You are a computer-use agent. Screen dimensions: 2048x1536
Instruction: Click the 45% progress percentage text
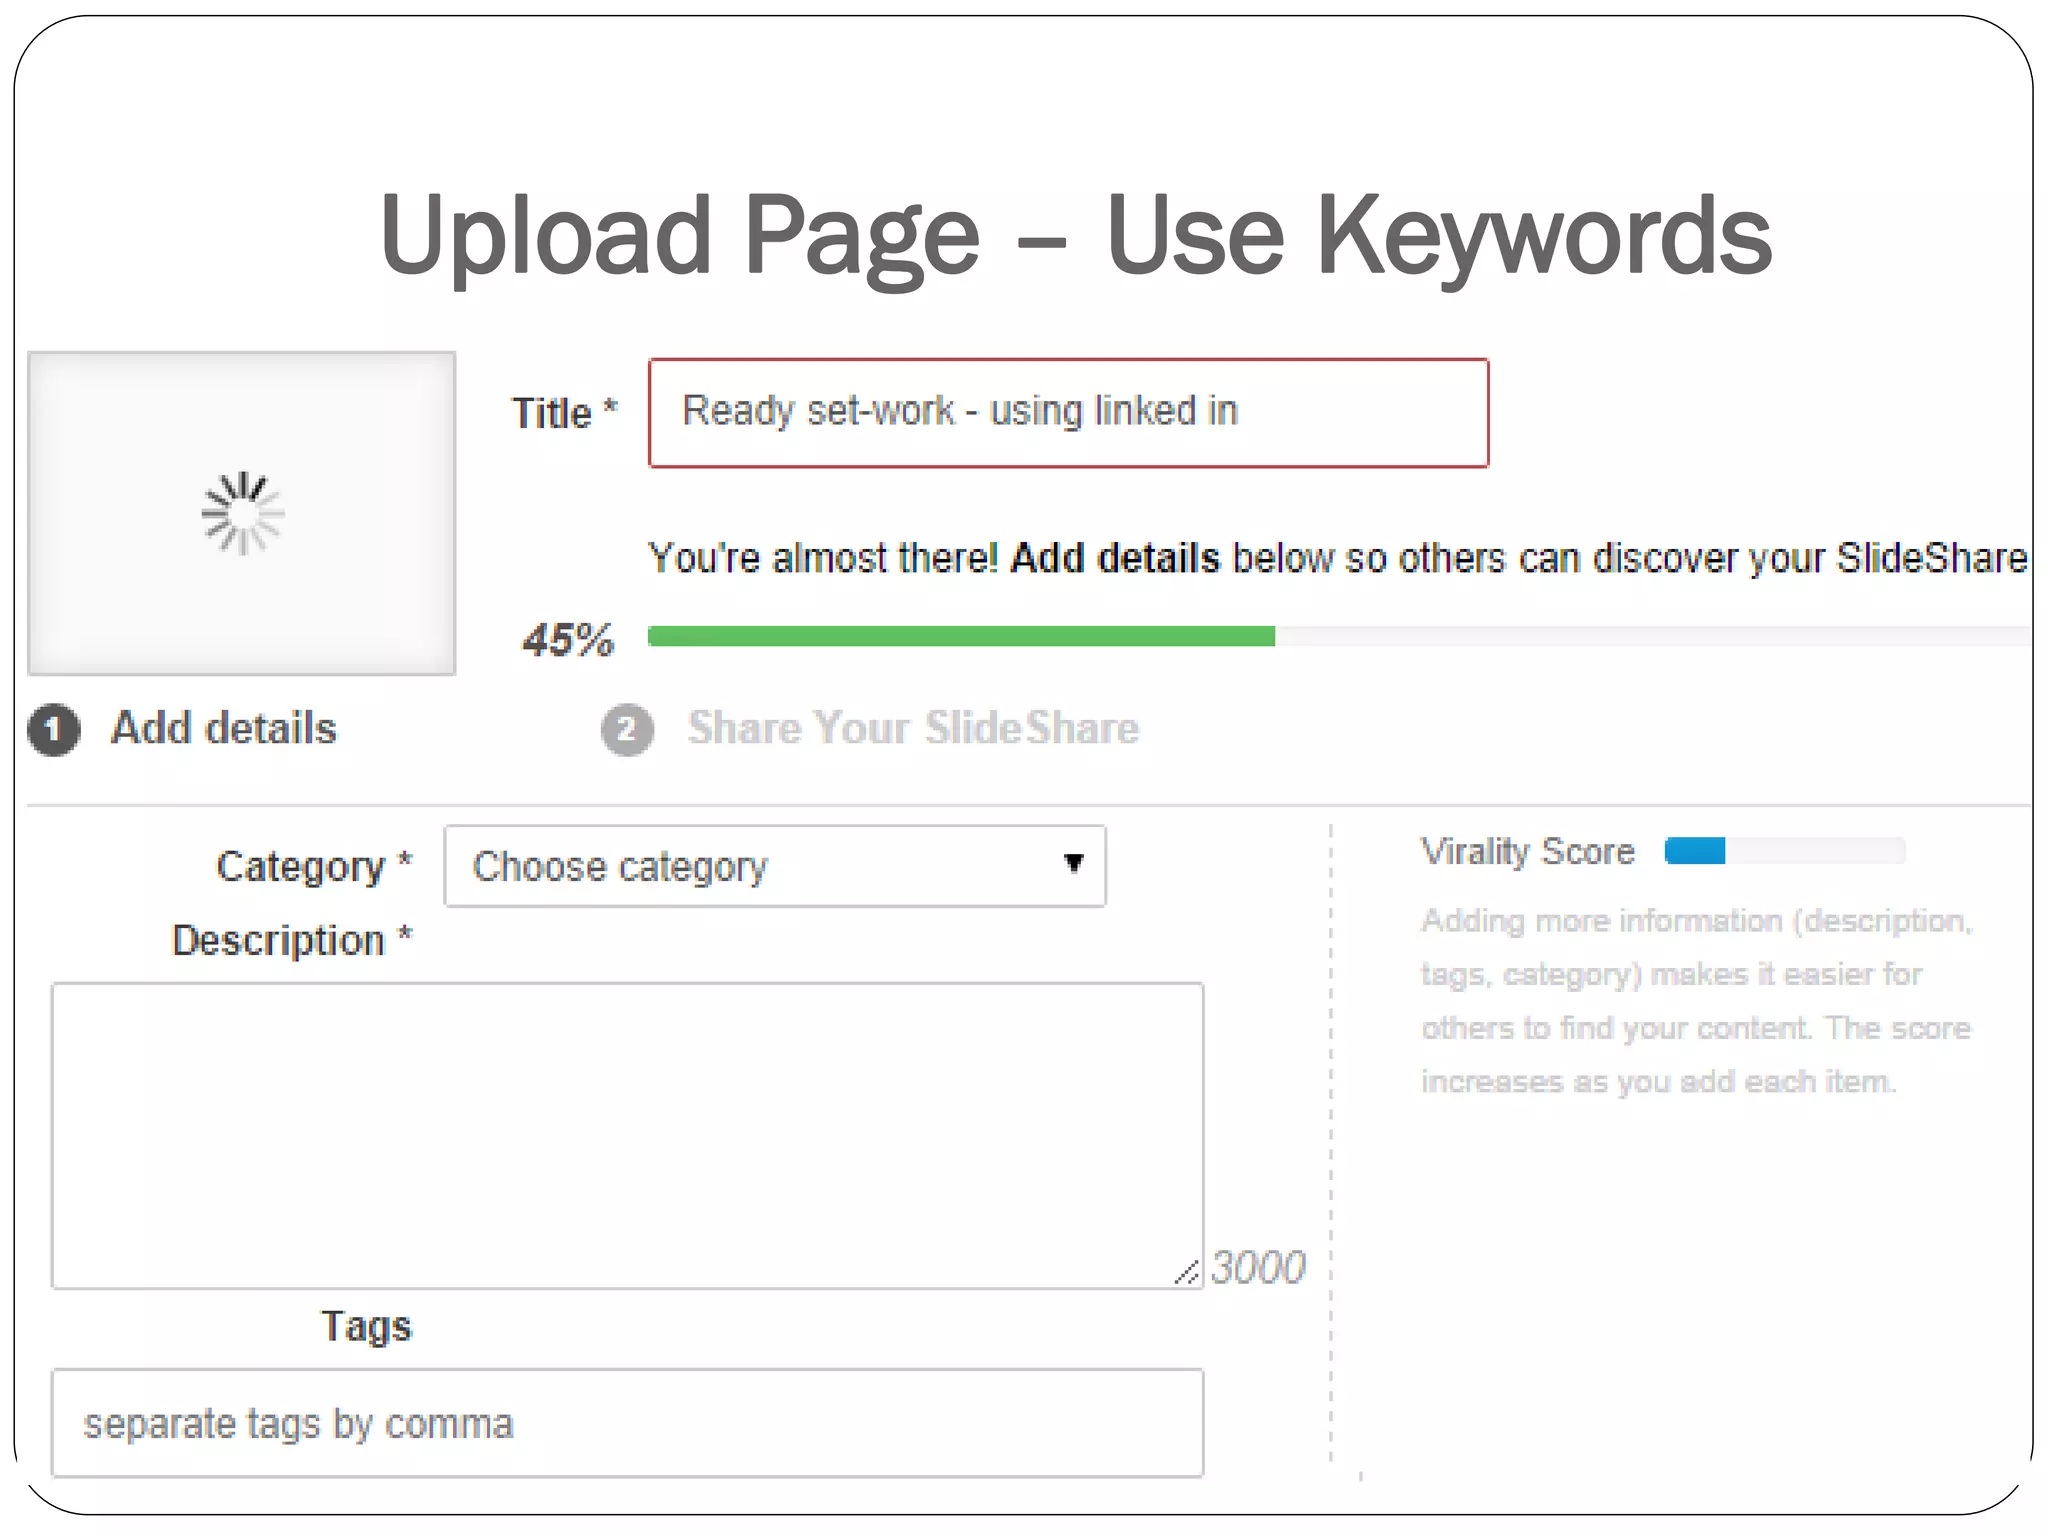[568, 640]
